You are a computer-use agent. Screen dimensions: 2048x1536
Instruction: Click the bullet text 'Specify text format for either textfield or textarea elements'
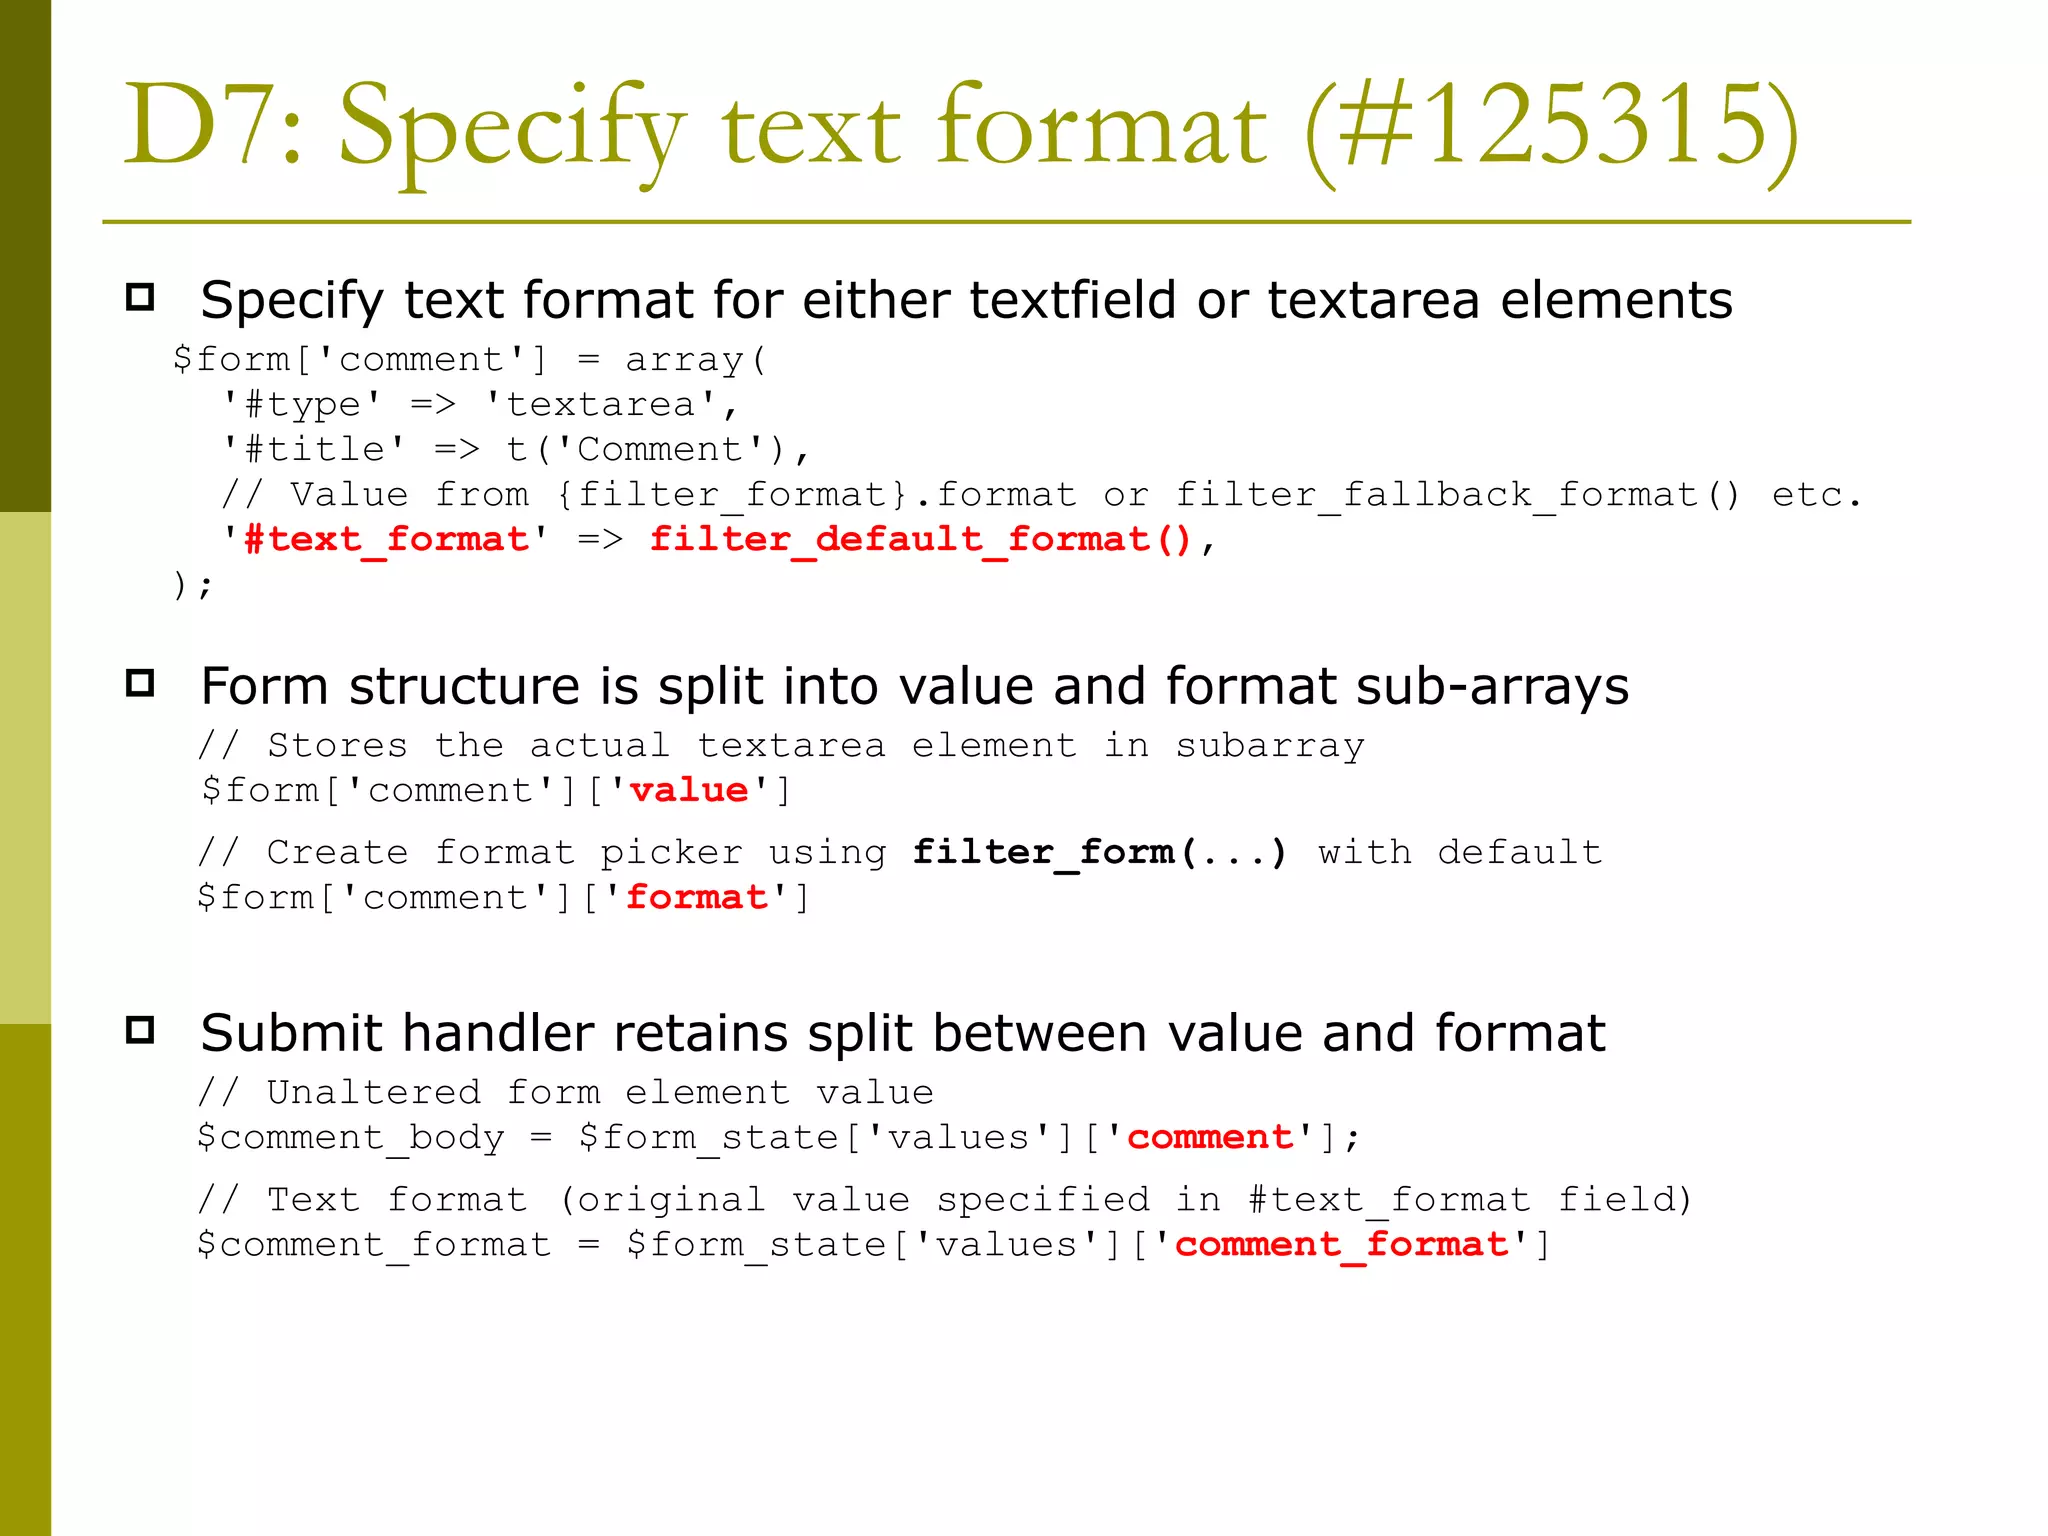(x=966, y=301)
